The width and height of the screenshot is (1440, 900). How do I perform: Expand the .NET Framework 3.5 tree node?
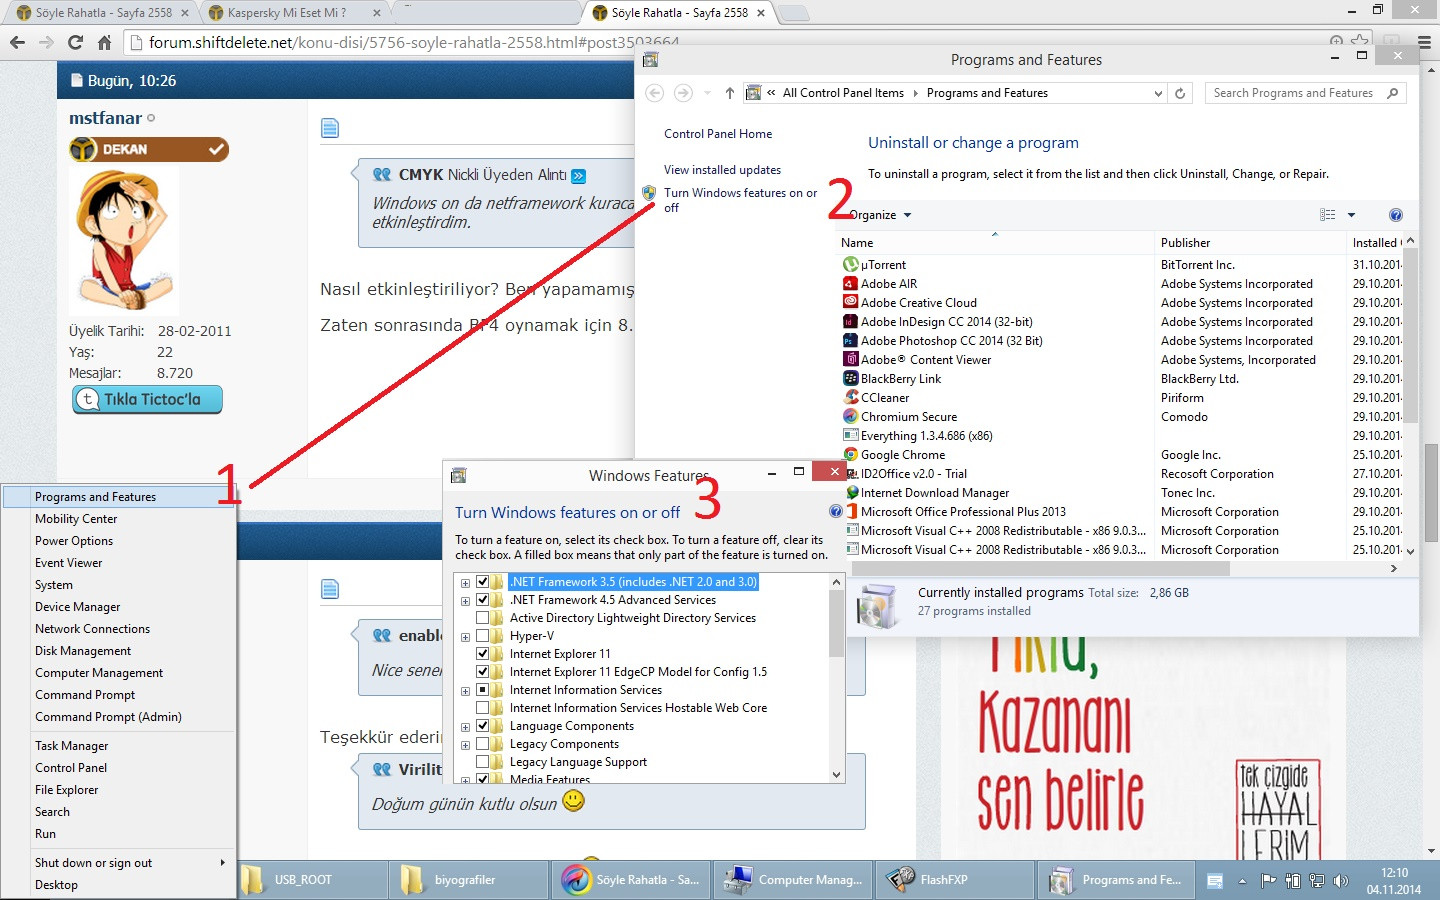coord(465,582)
